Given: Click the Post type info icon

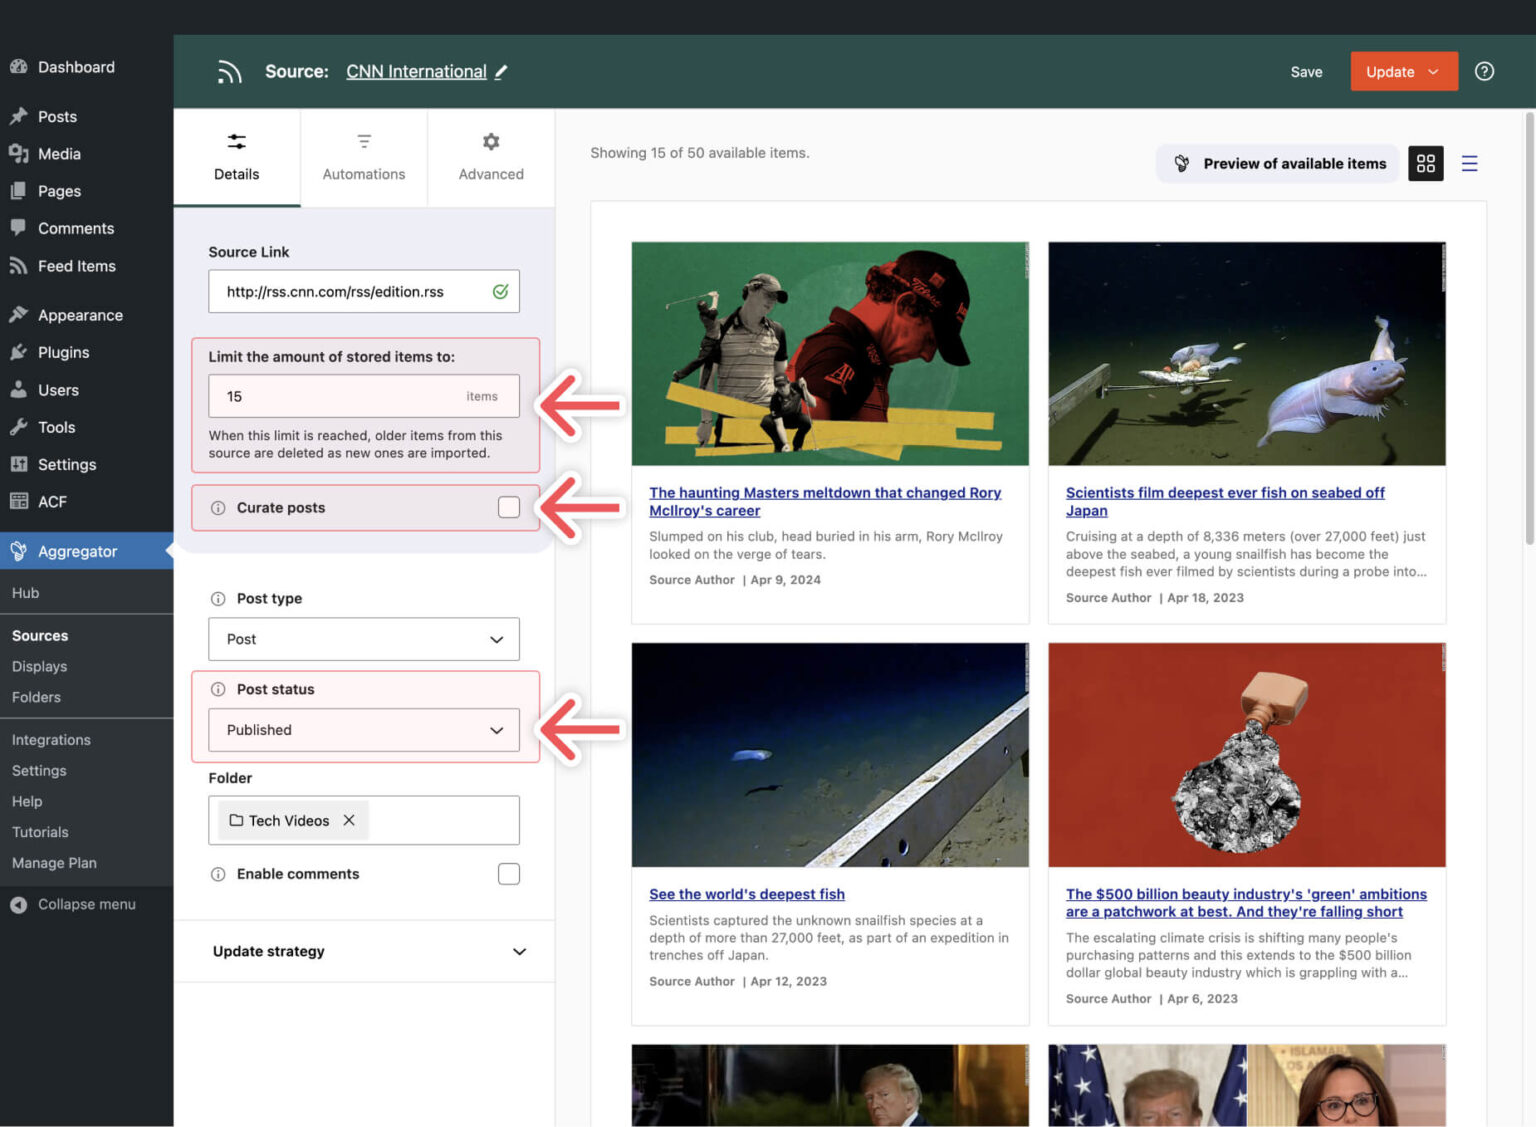Looking at the screenshot, I should 218,599.
